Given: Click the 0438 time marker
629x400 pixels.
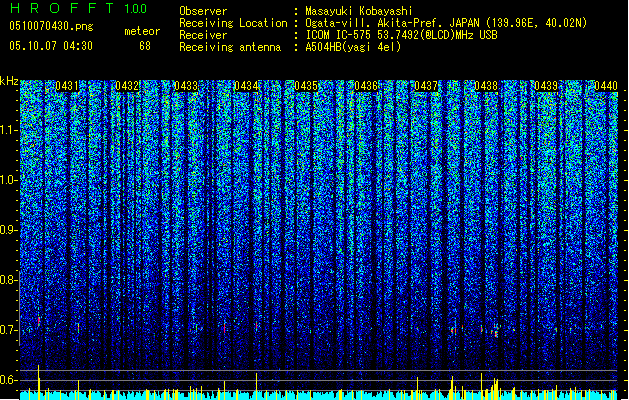Looking at the screenshot, I should click(486, 86).
